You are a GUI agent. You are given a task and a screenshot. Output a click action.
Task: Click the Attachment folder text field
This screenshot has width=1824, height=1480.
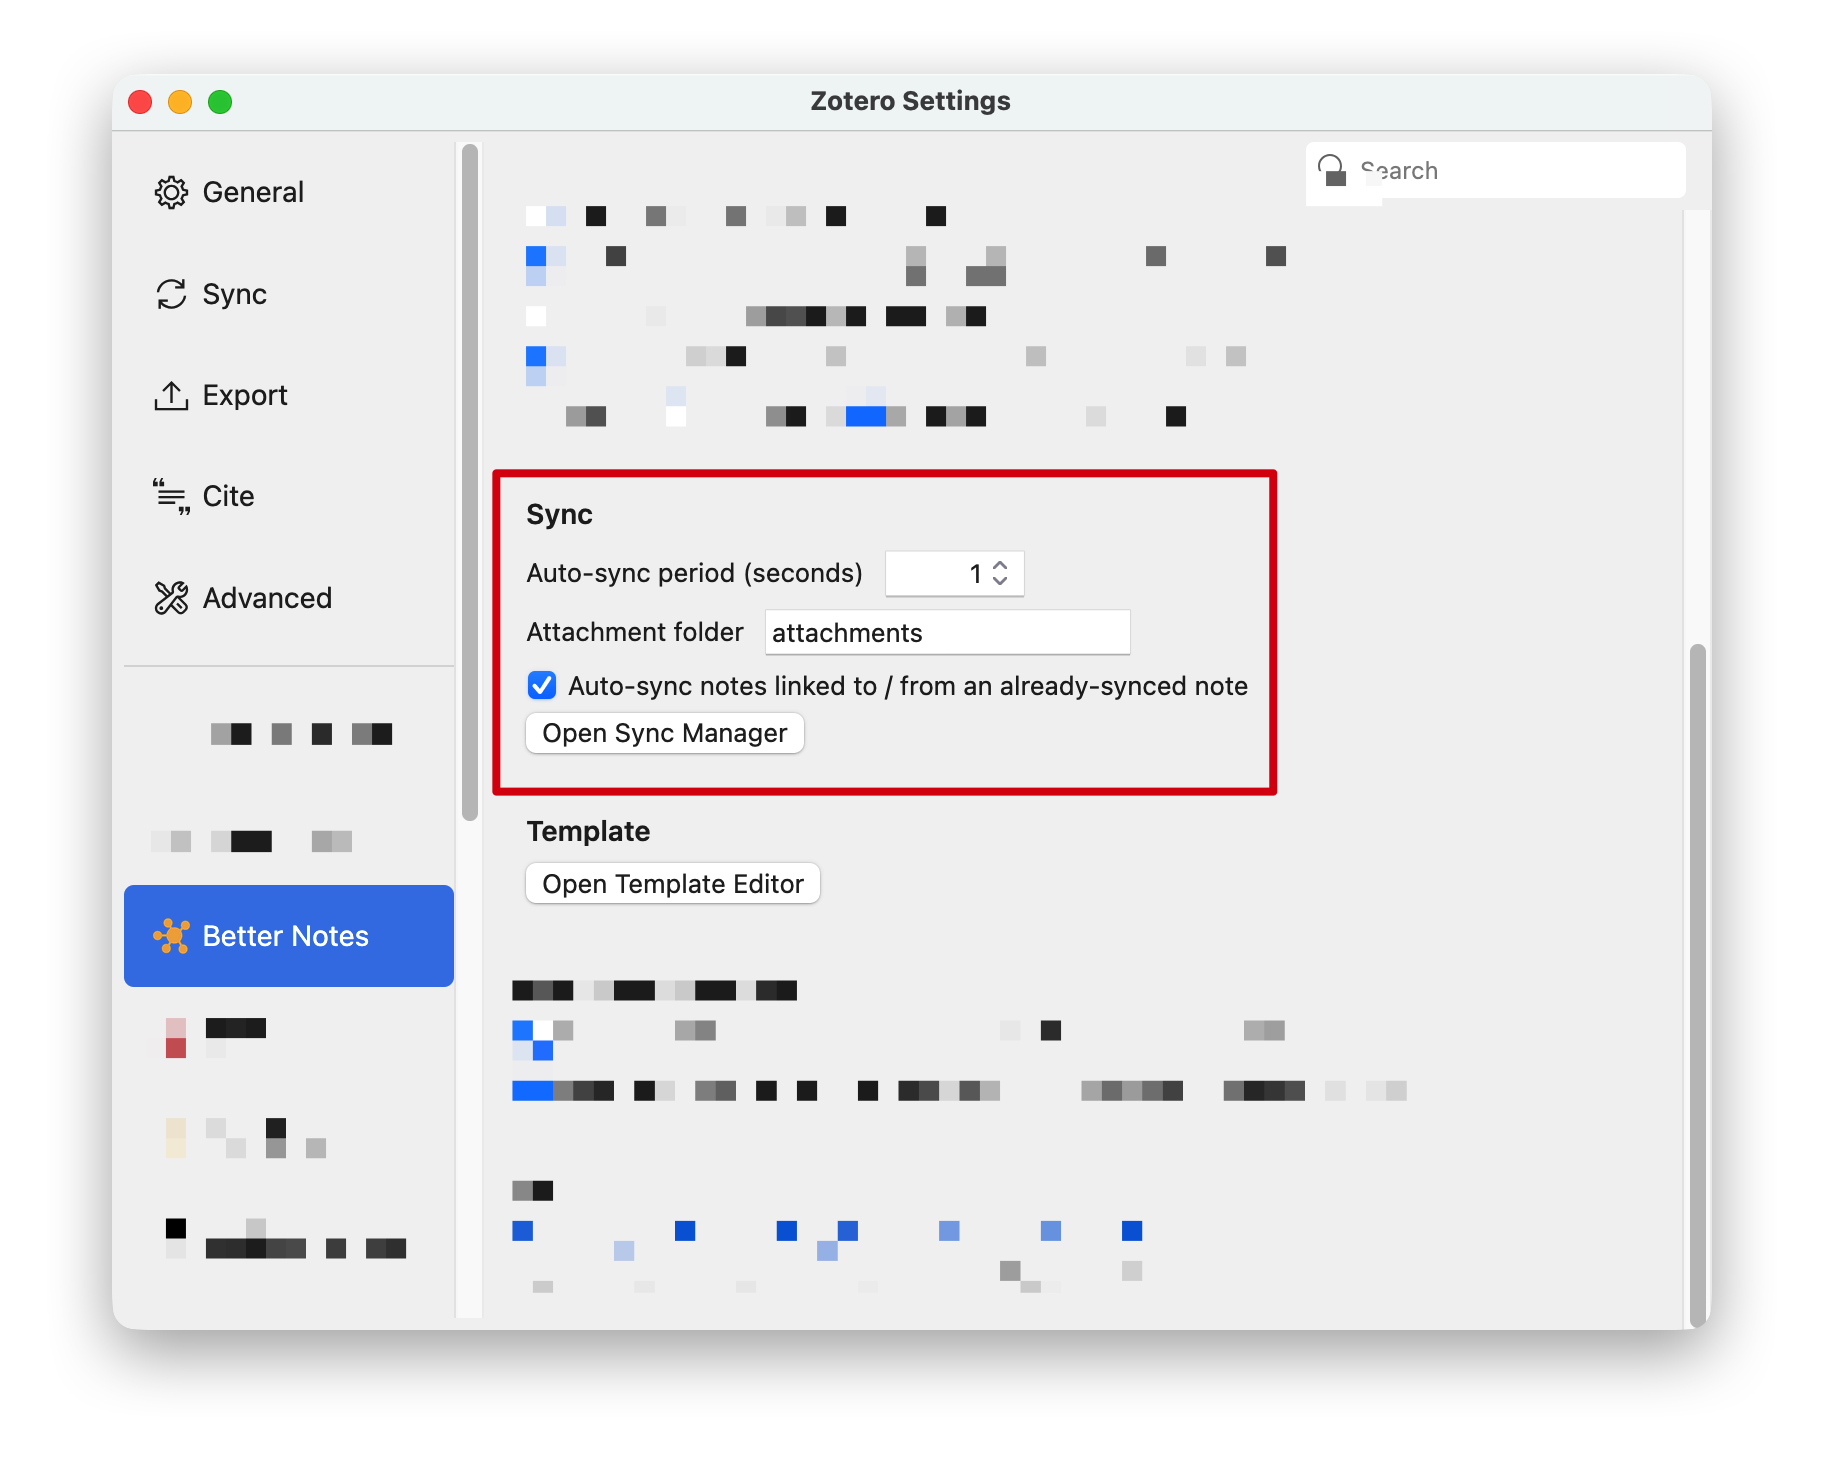click(x=947, y=633)
